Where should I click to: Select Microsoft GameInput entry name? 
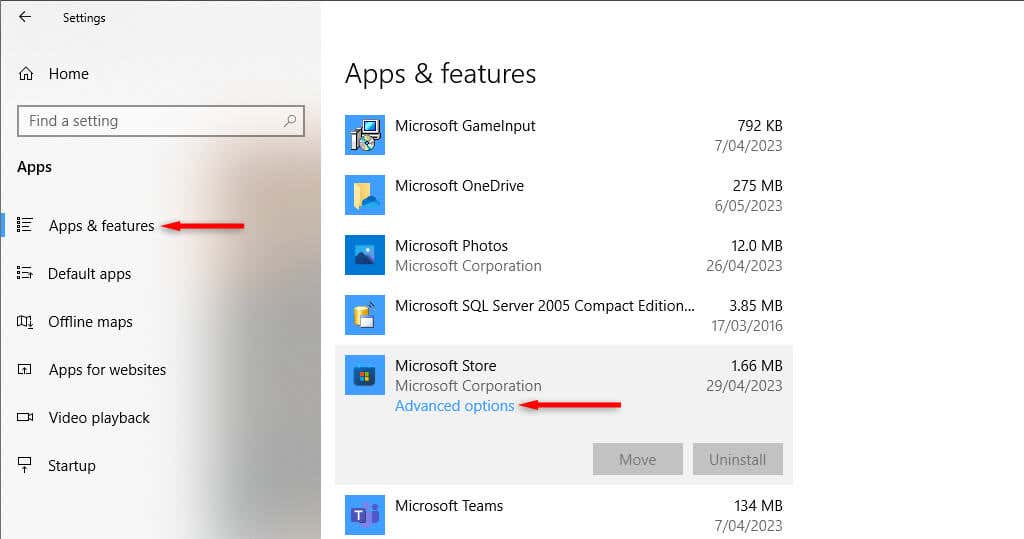(x=465, y=125)
